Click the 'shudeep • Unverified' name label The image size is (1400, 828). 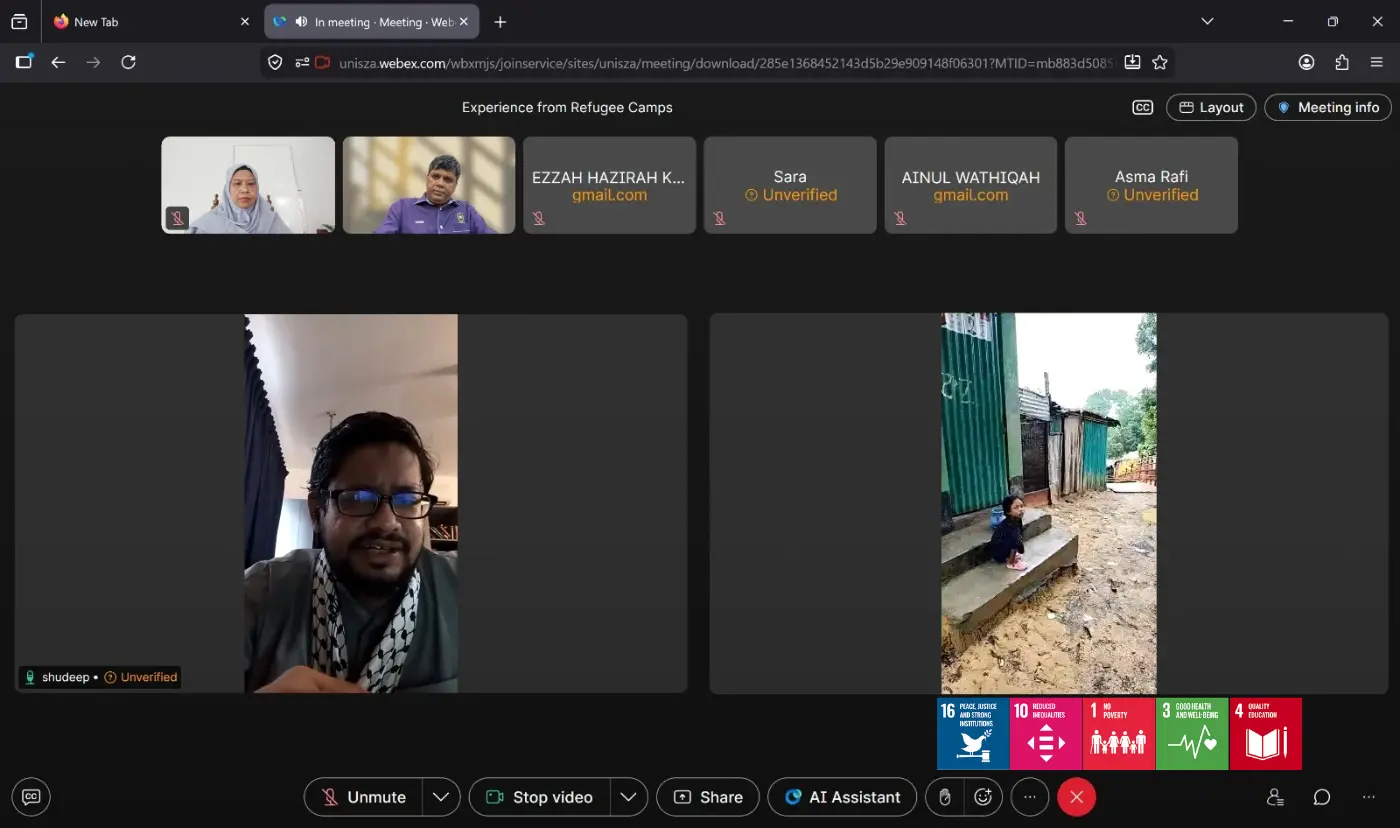click(100, 677)
